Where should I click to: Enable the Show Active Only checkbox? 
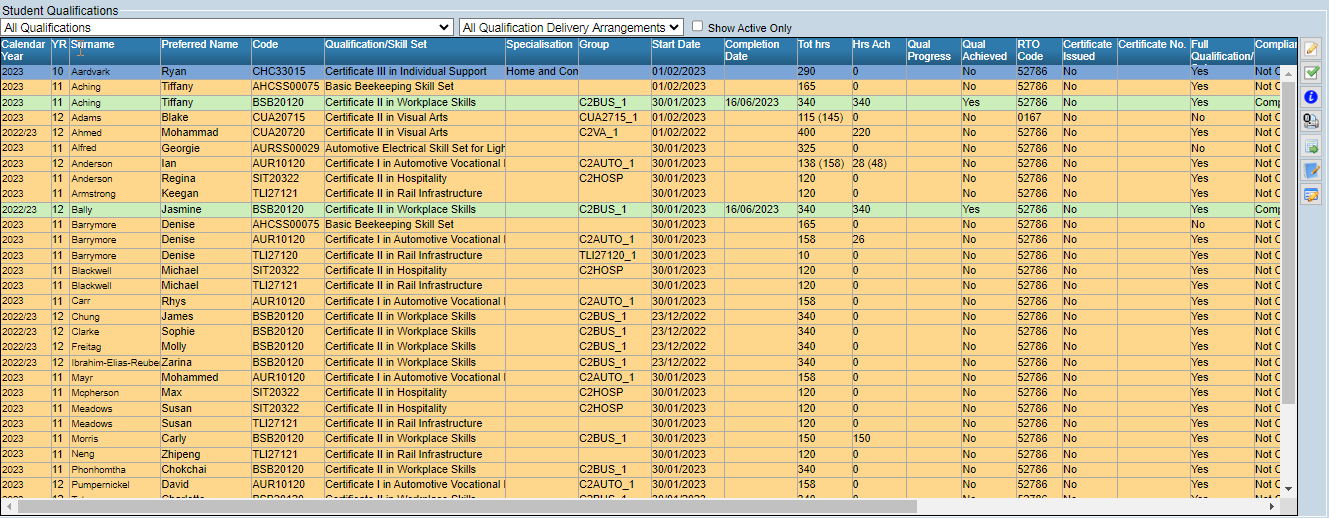coord(697,27)
